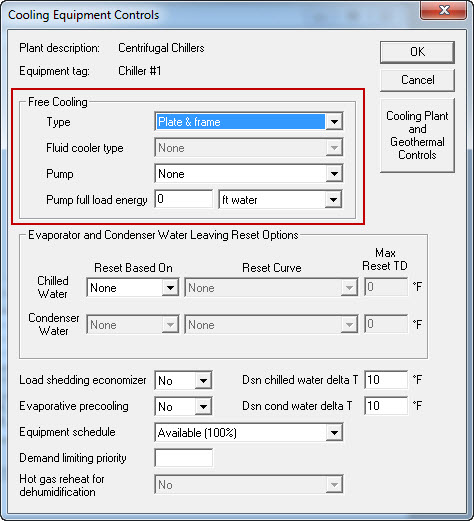474x521 pixels.
Task: Click the Fluid cooler type dropdown
Action: pyautogui.click(x=249, y=148)
